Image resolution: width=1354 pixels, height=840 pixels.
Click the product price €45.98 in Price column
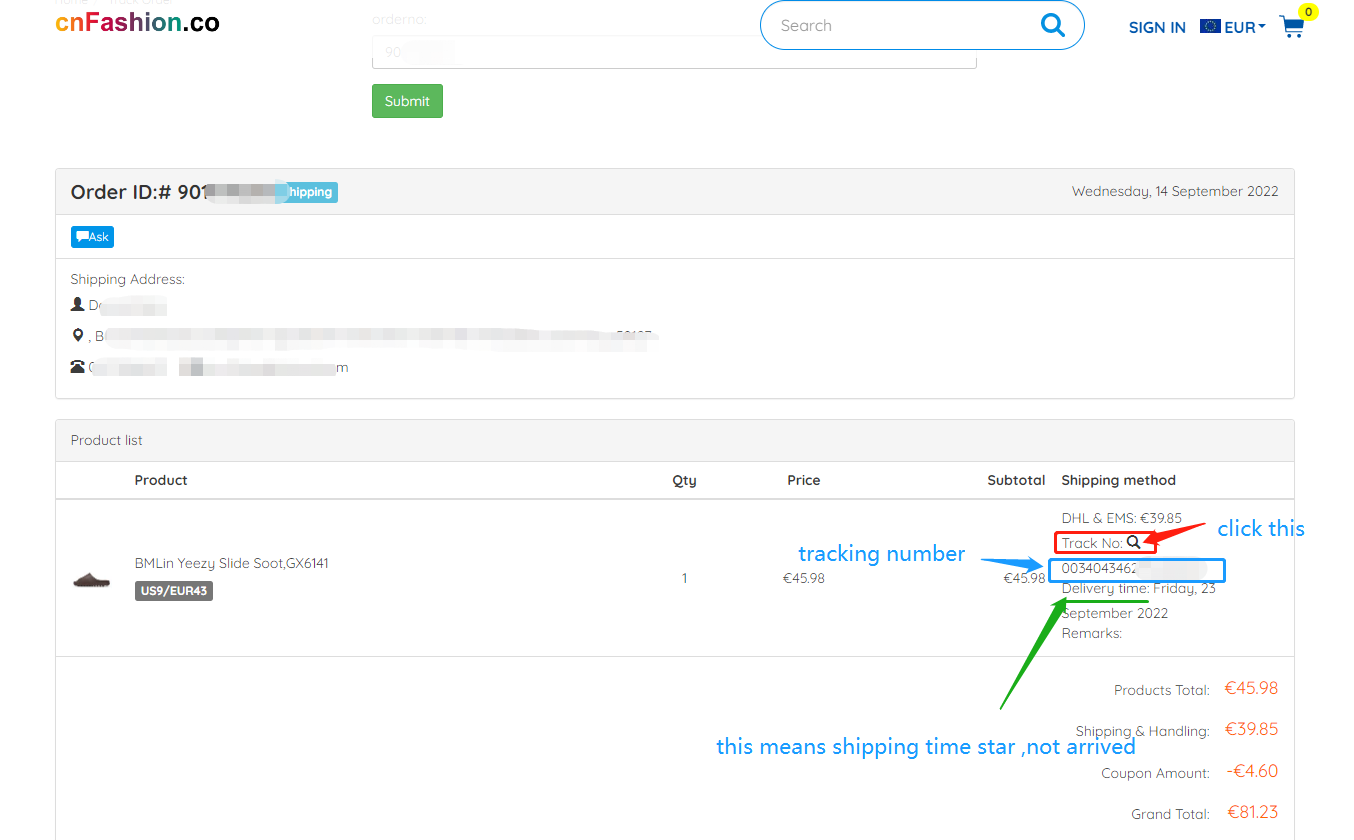pyautogui.click(x=803, y=578)
